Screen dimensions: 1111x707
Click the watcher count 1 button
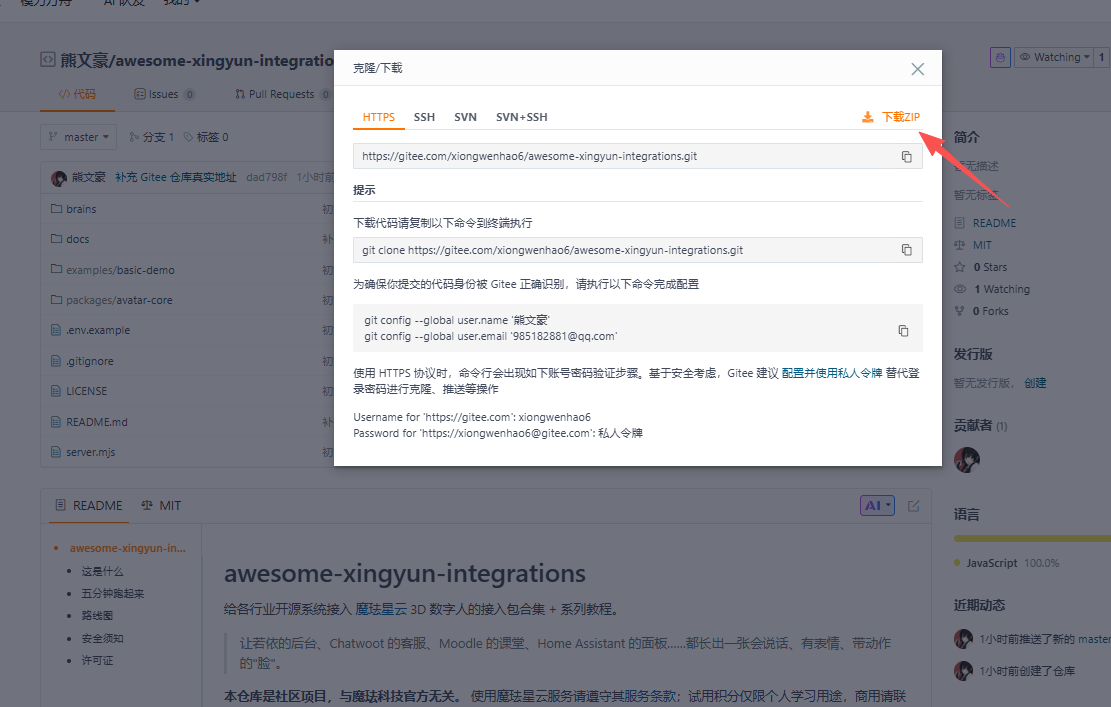pyautogui.click(x=1101, y=57)
